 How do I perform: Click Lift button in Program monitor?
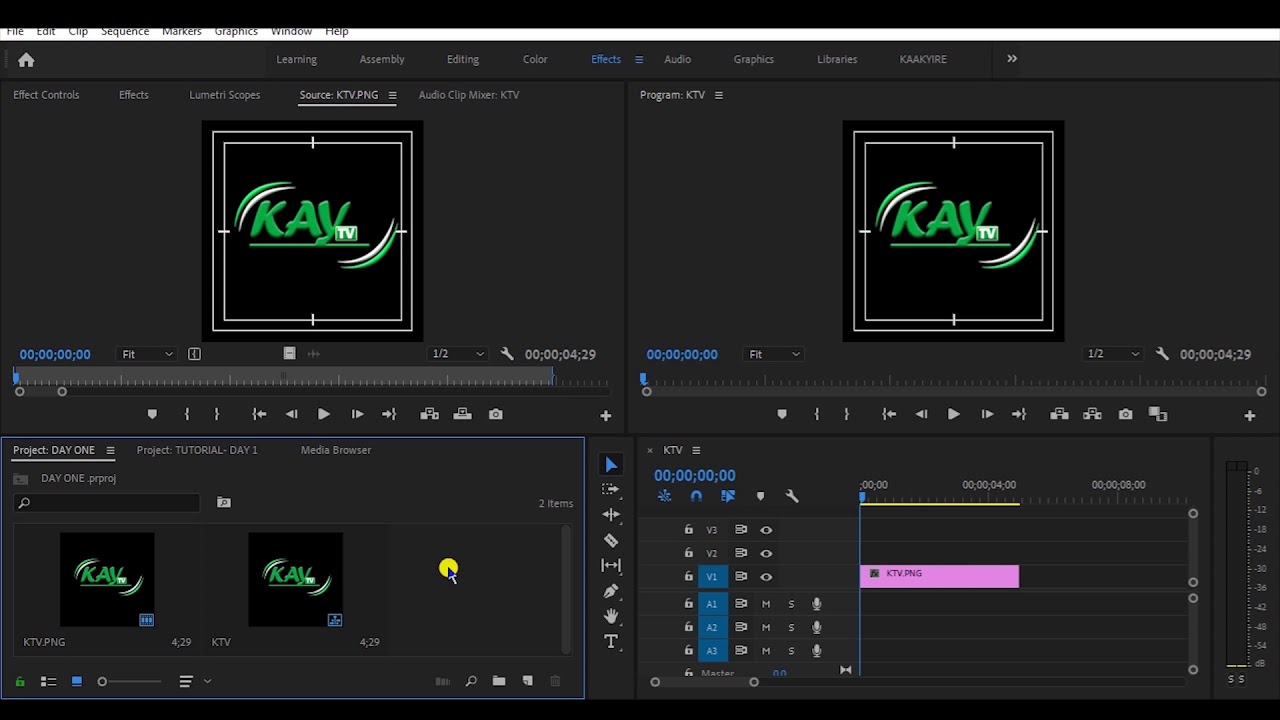[1059, 414]
